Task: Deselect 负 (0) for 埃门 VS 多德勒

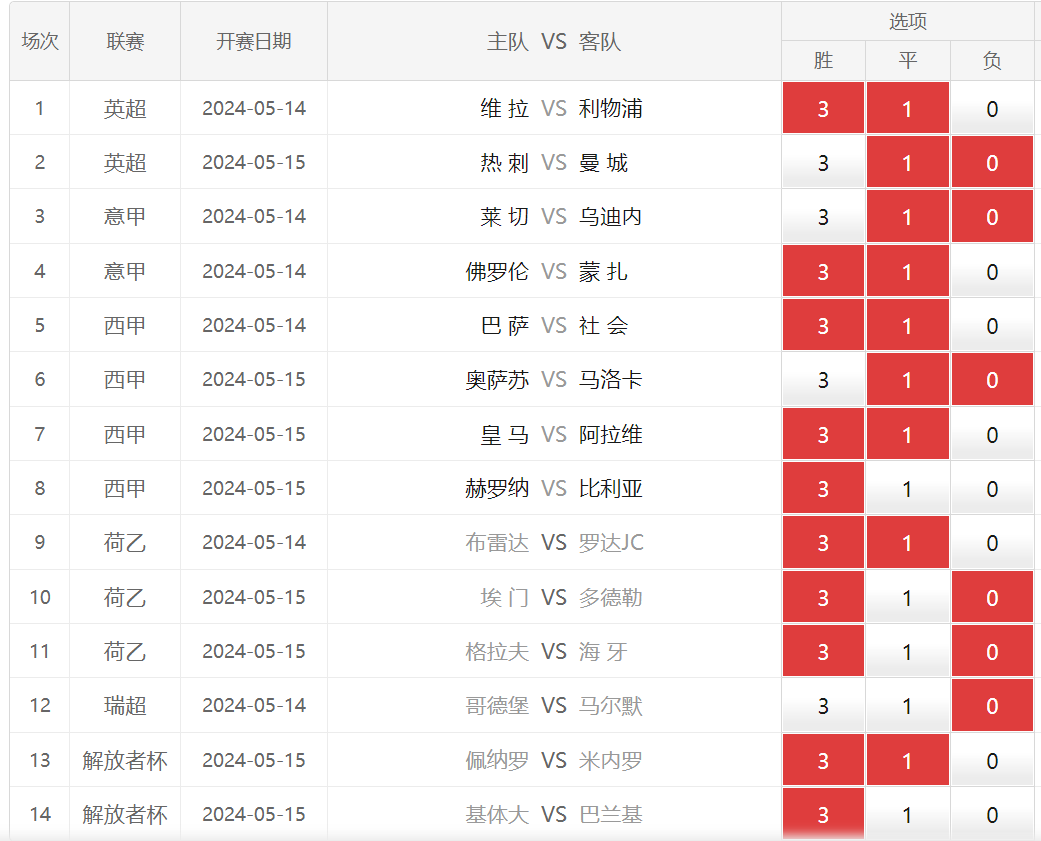Action: pos(992,597)
